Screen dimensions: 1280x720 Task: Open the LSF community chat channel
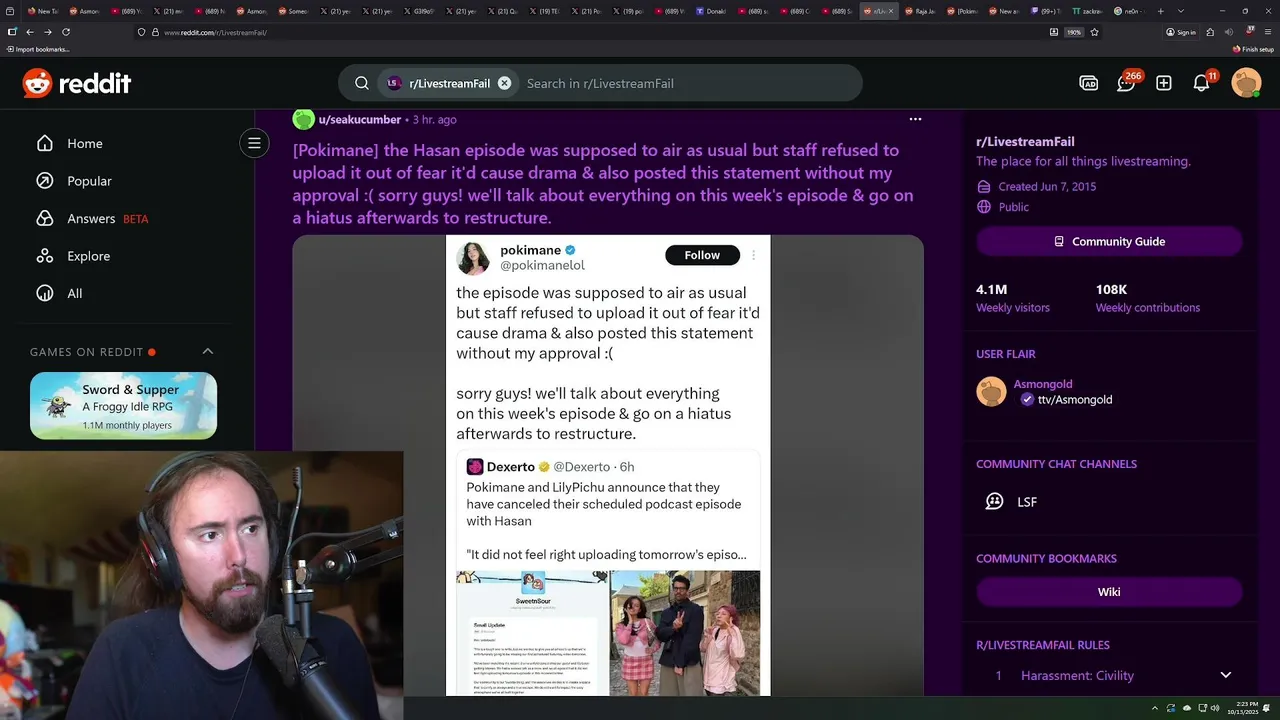tap(1027, 502)
